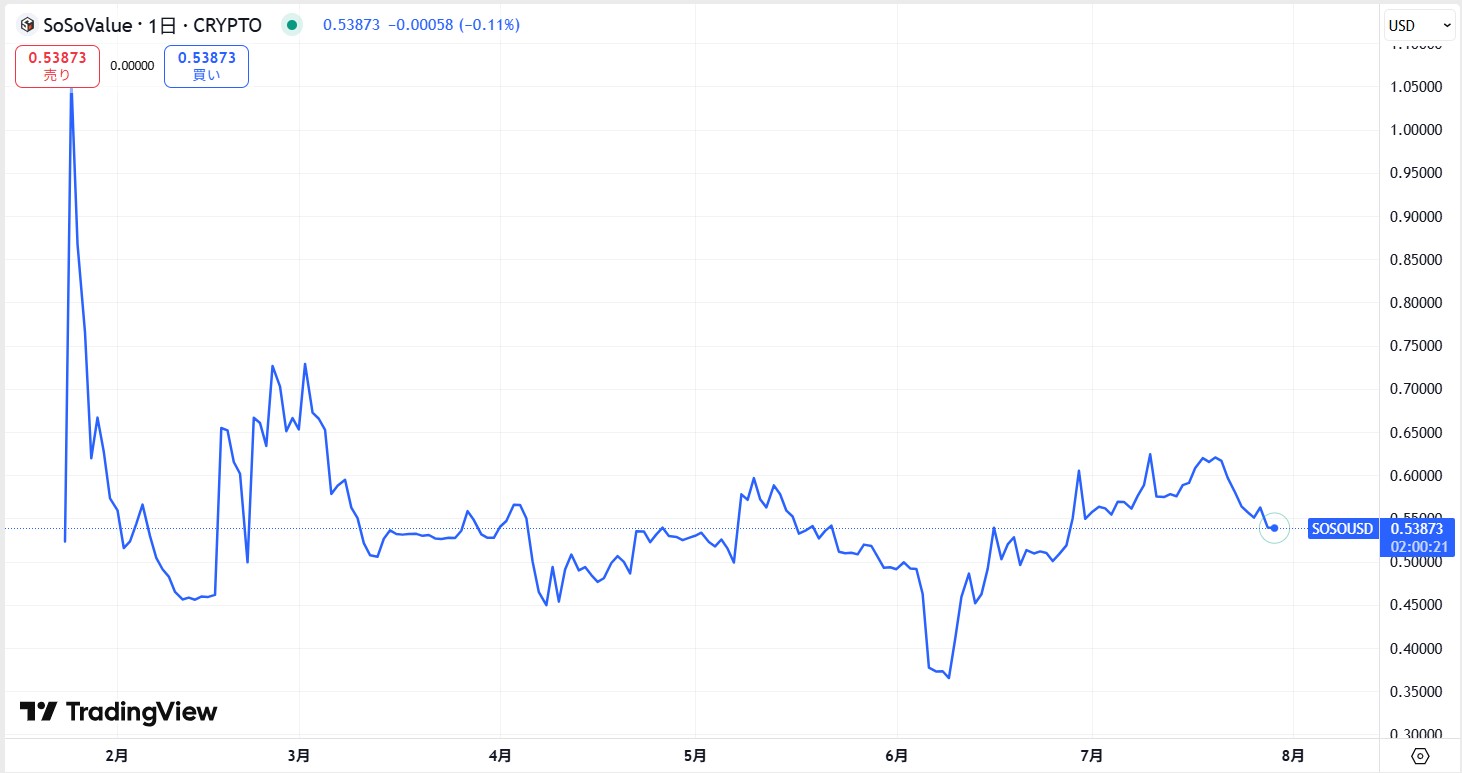
Task: Click the last price marker dot
Action: pos(1274,528)
